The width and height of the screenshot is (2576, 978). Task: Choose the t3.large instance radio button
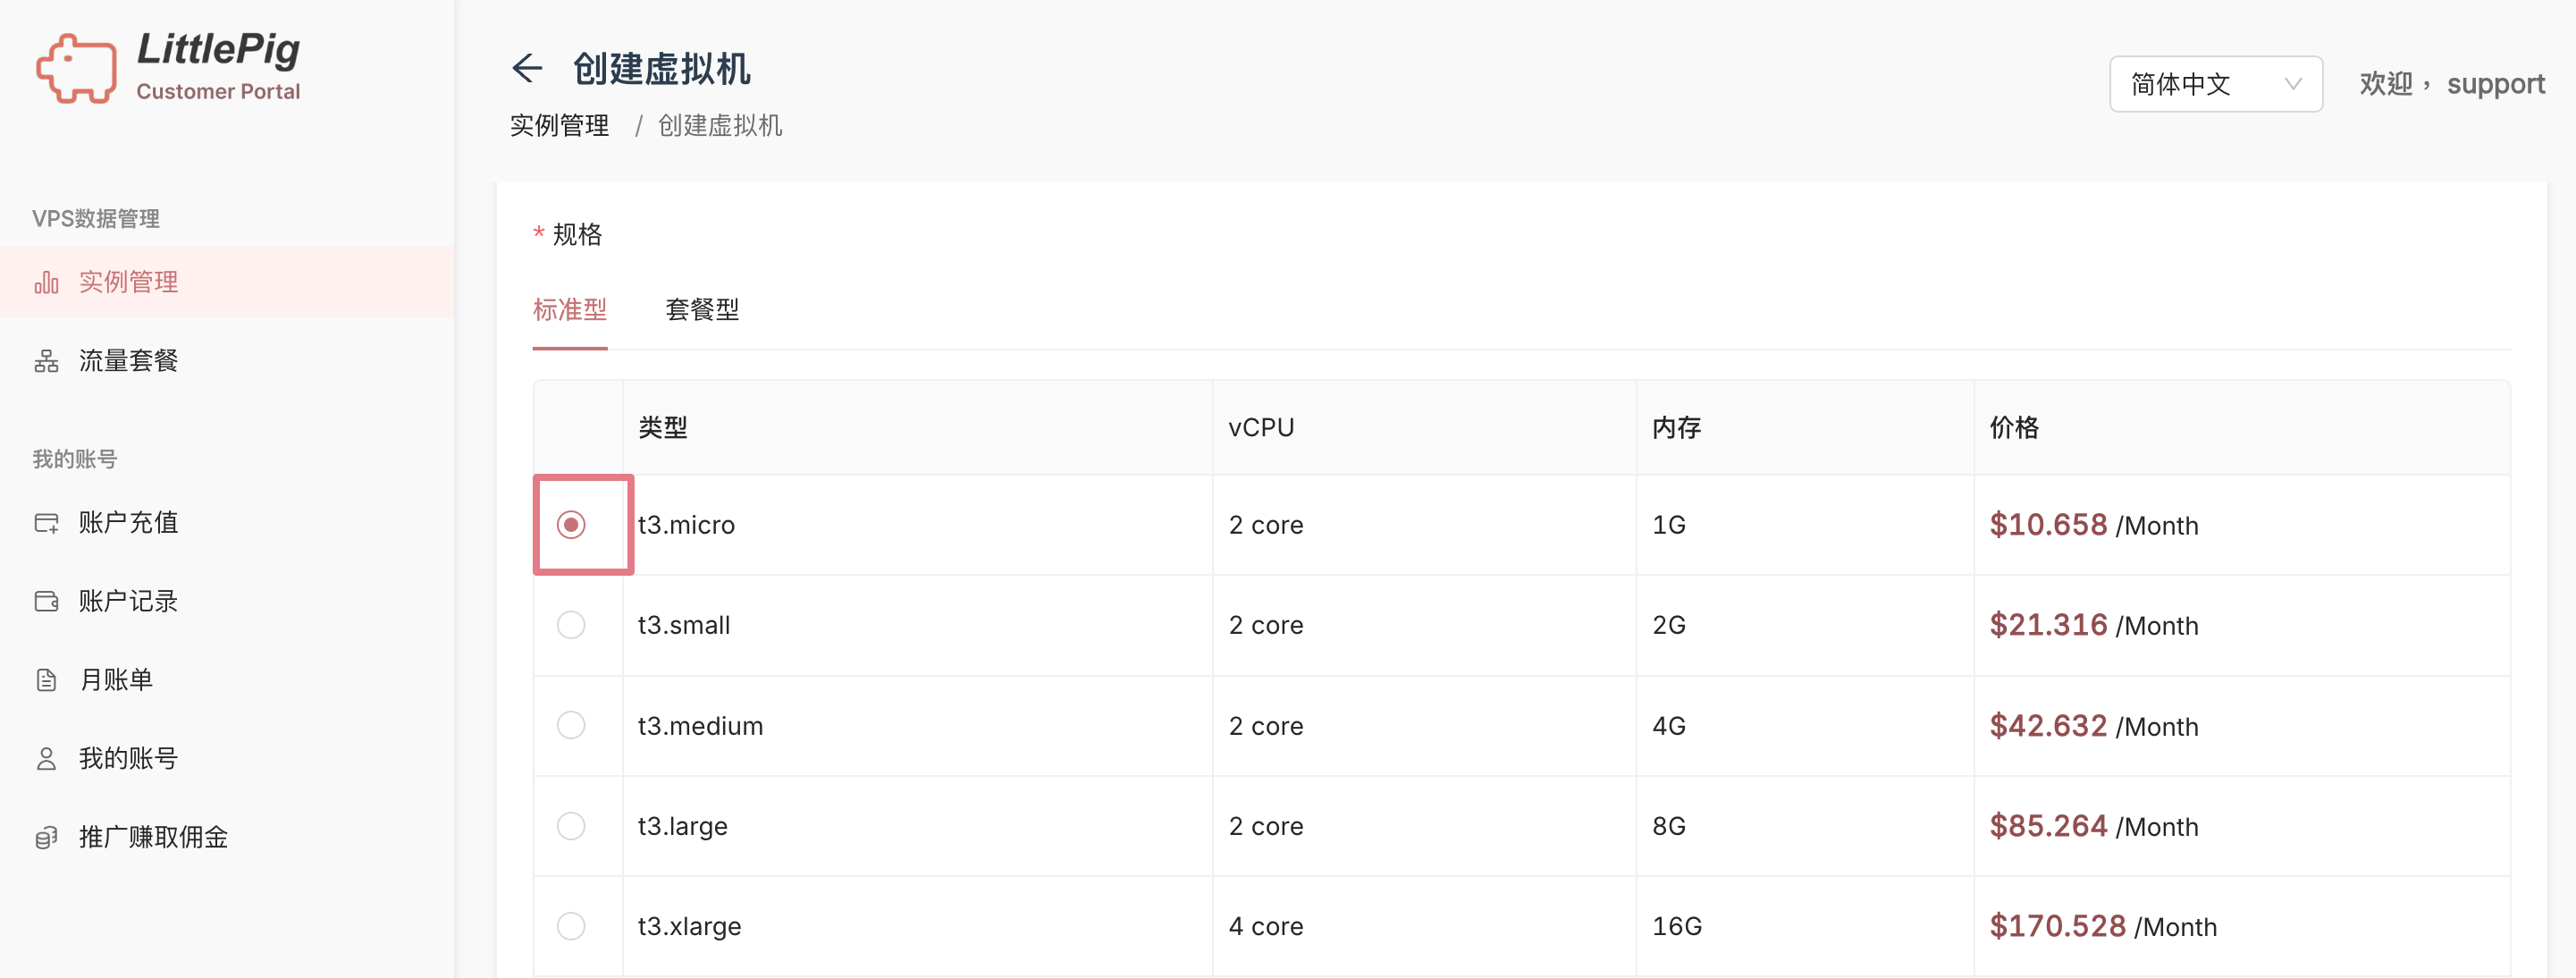[x=571, y=826]
